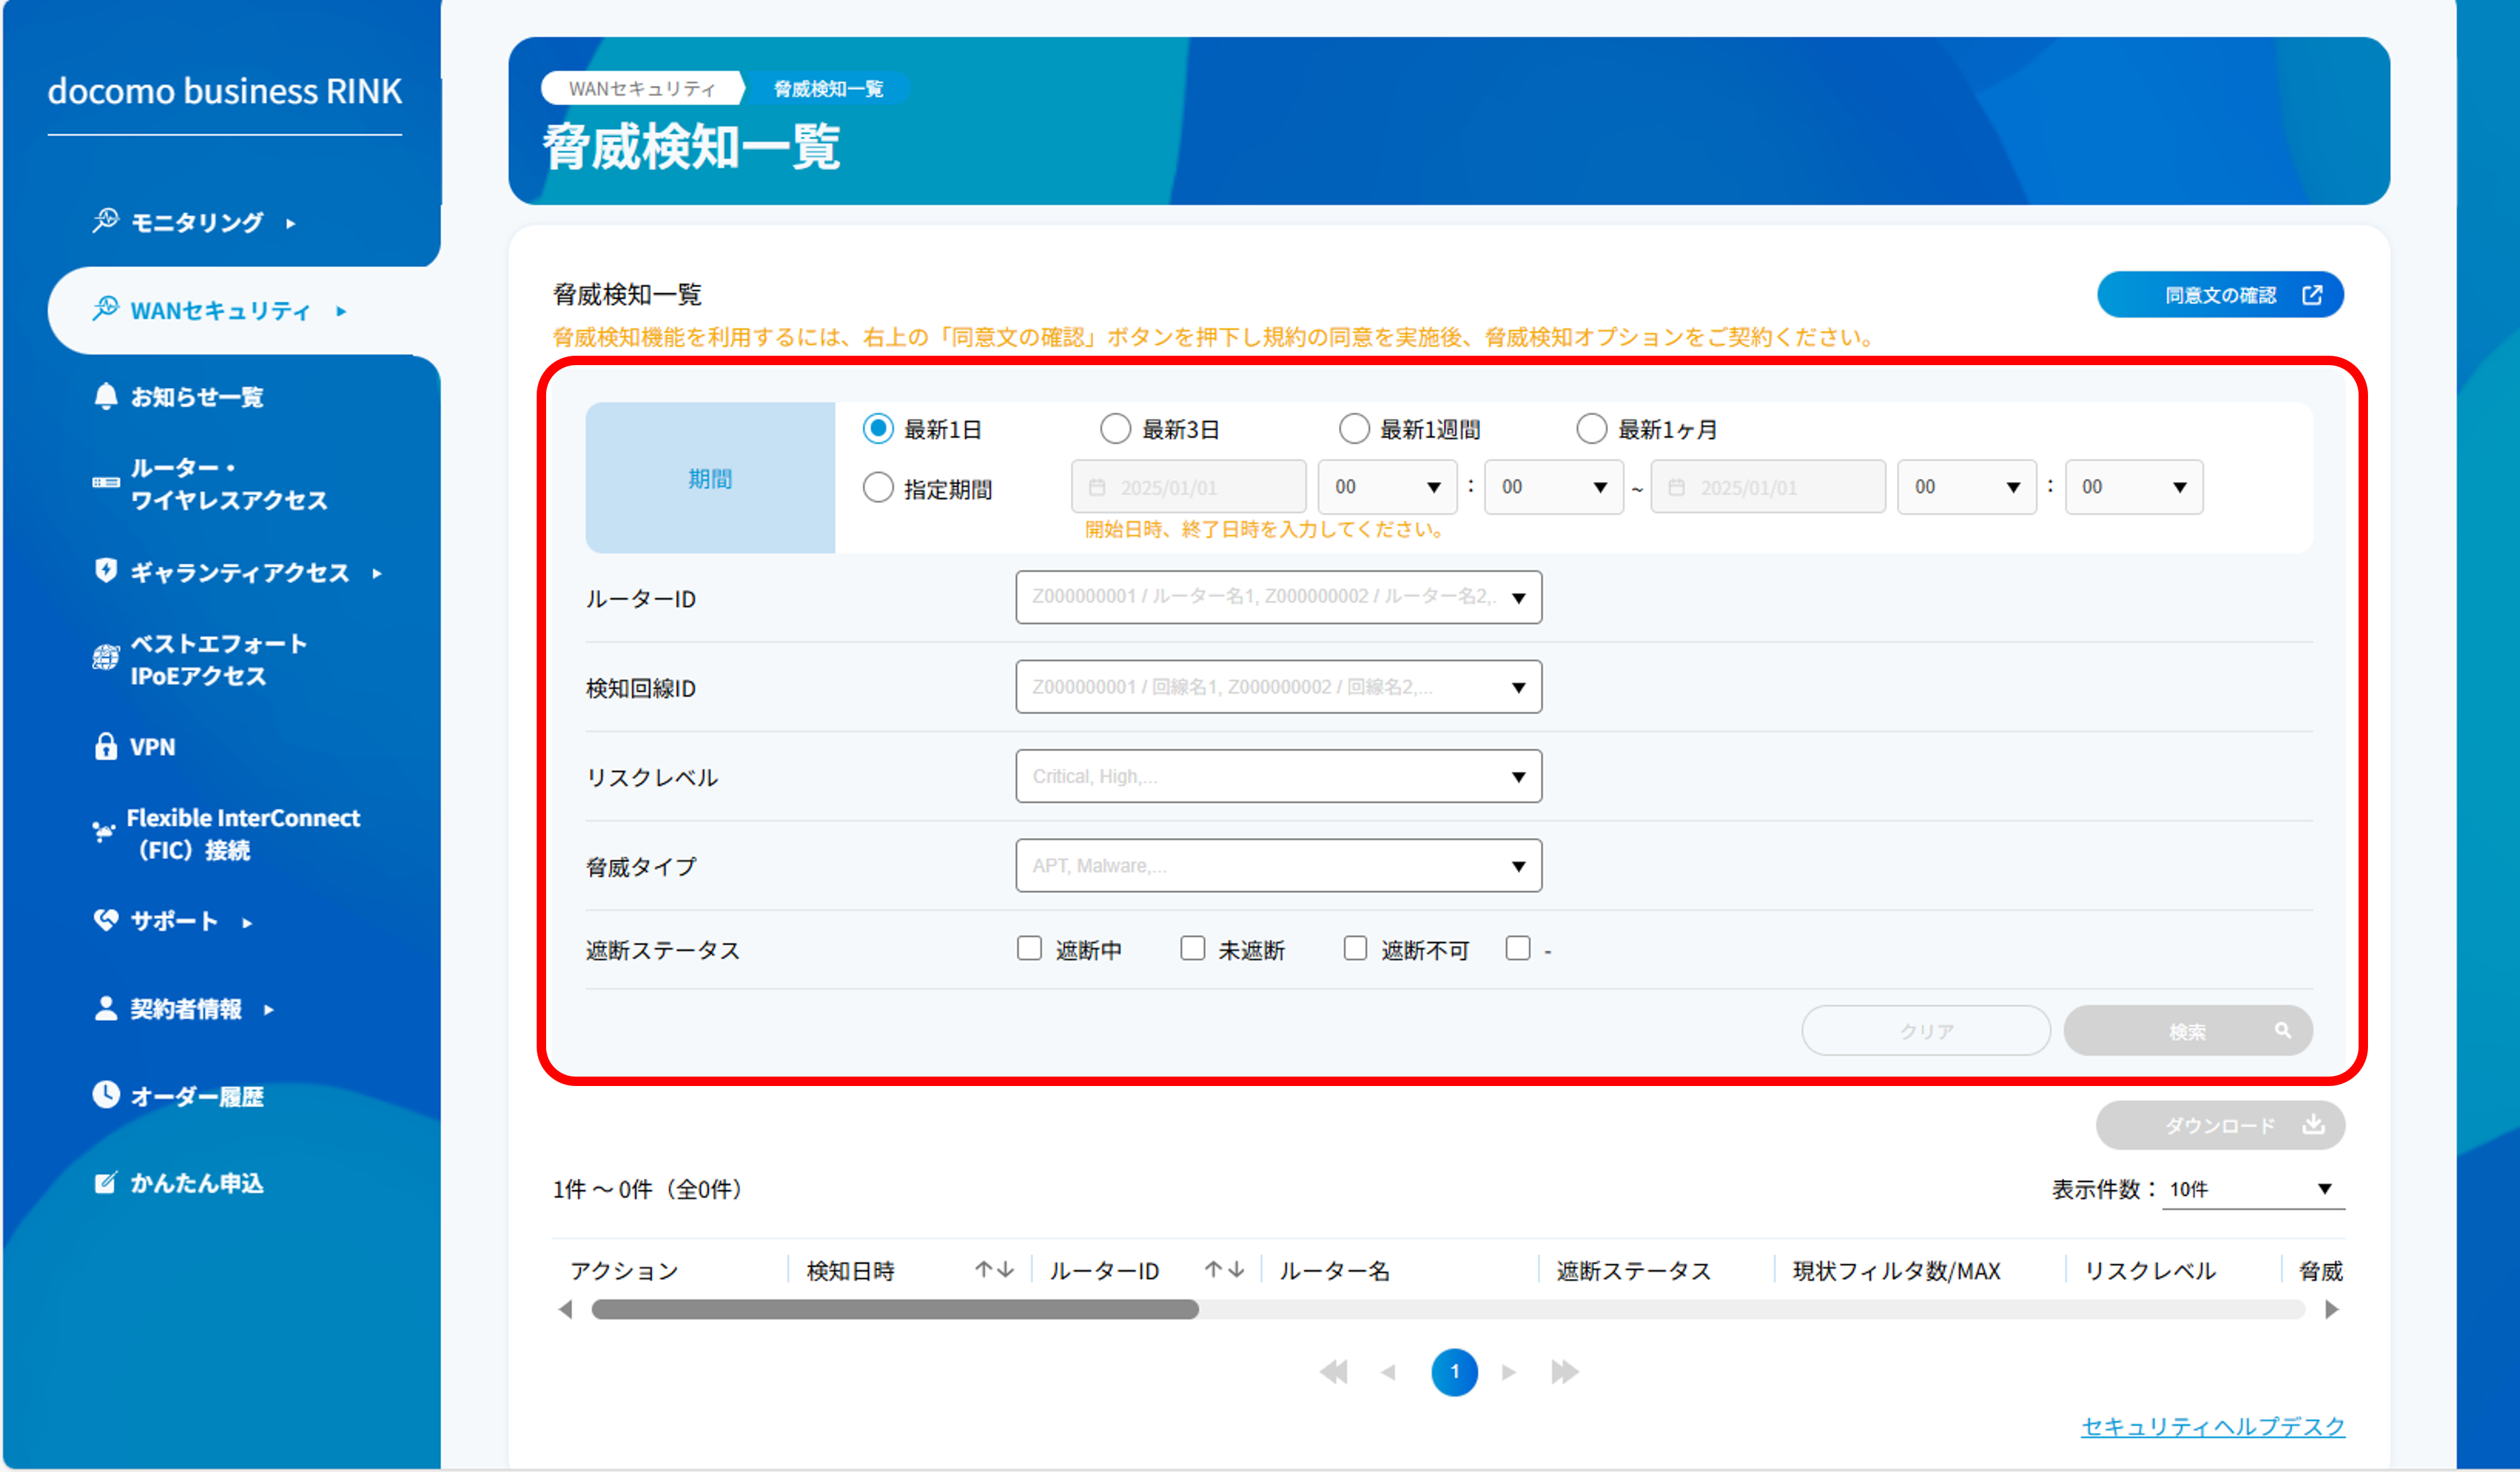Click the last-page arrow in pagination
This screenshot has width=2520, height=1472.
click(1565, 1372)
